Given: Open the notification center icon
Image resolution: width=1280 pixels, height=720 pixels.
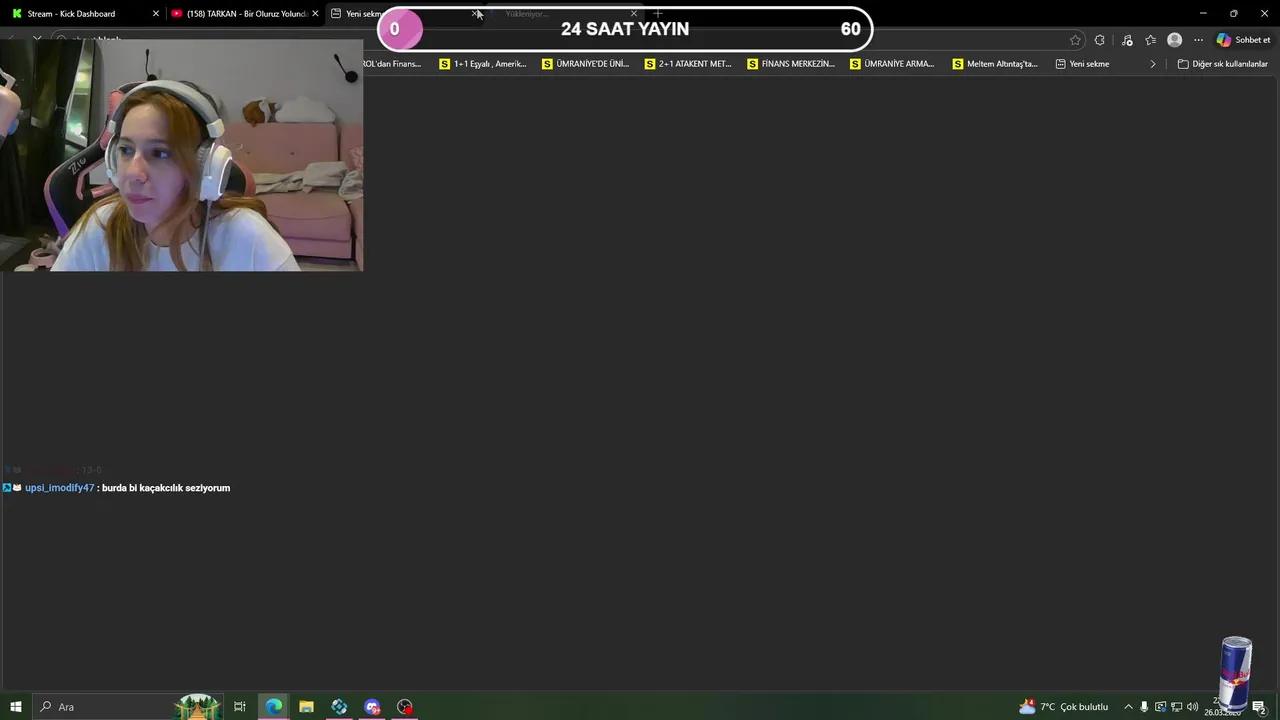Looking at the screenshot, I should click(1259, 707).
